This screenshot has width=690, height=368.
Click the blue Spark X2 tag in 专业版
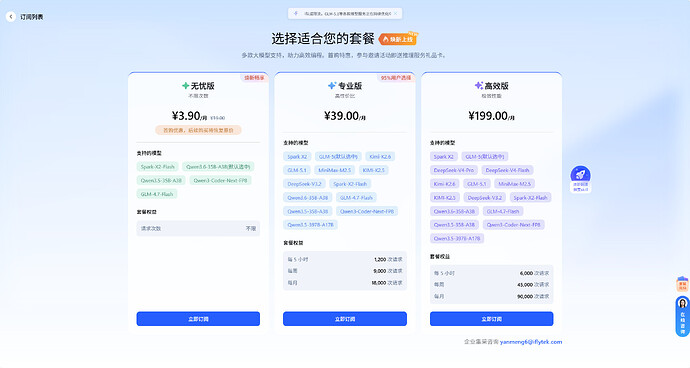pyautogui.click(x=297, y=156)
